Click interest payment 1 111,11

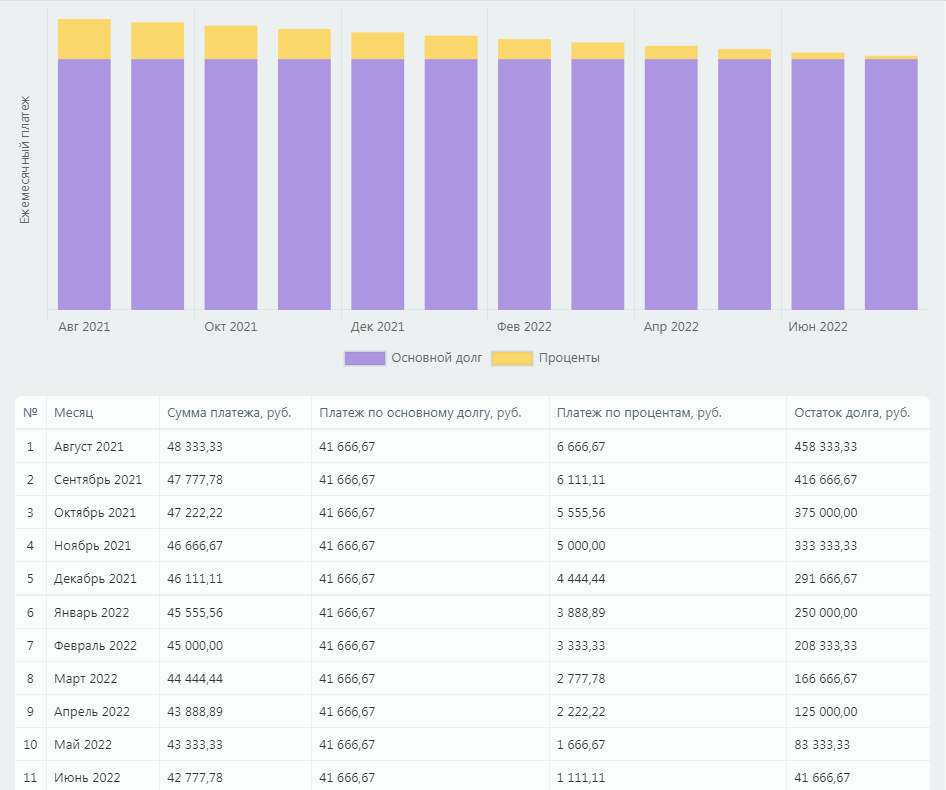581,777
